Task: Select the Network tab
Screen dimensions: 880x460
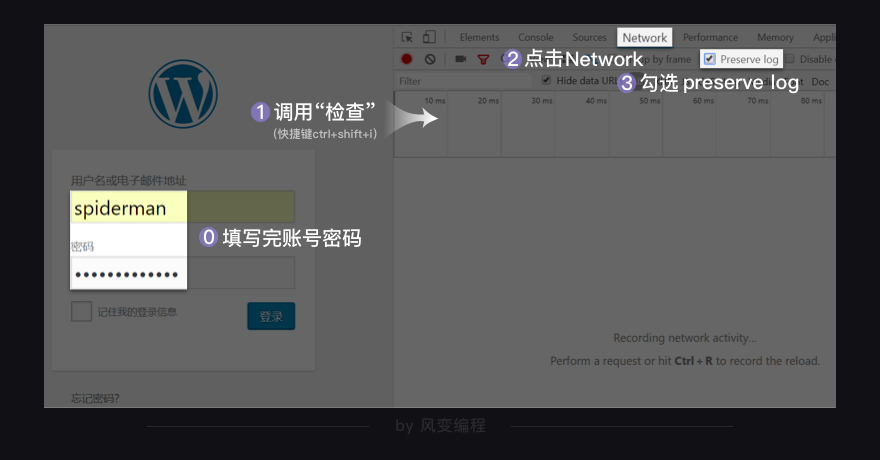Action: coord(644,38)
